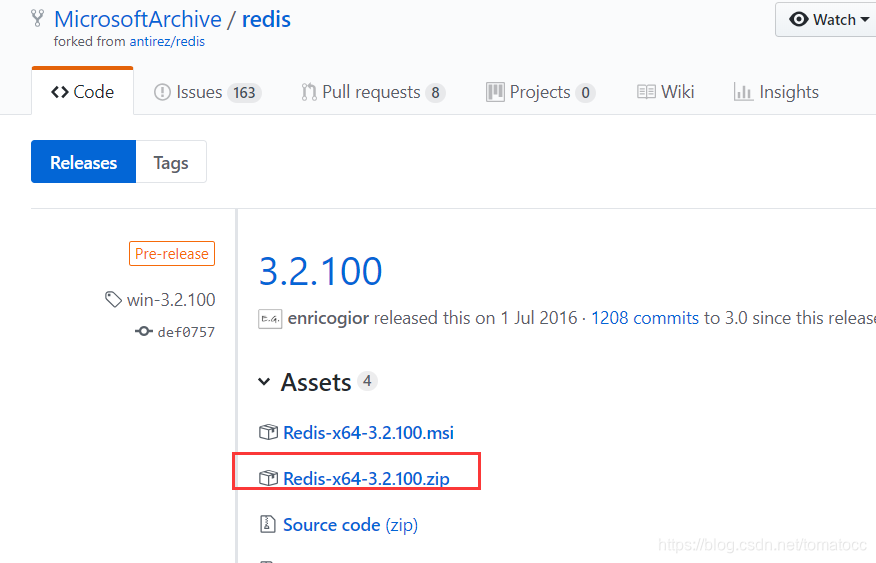The height and width of the screenshot is (563, 876).
Task: Open the Watch dropdown button
Action: (826, 20)
